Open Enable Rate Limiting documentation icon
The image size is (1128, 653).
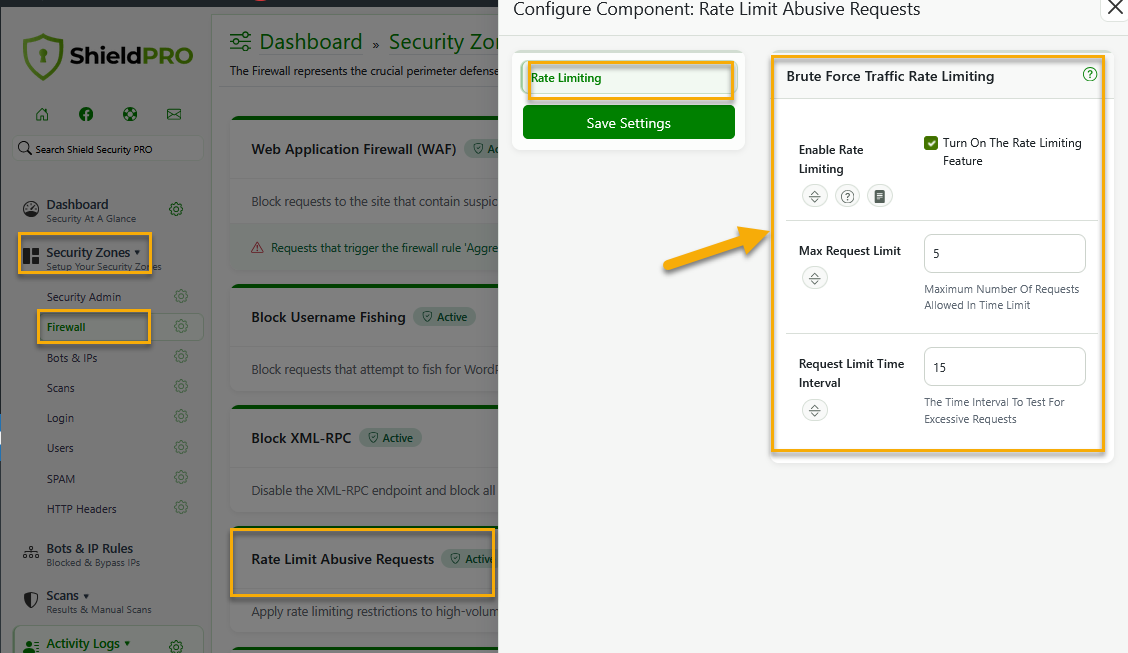point(880,196)
